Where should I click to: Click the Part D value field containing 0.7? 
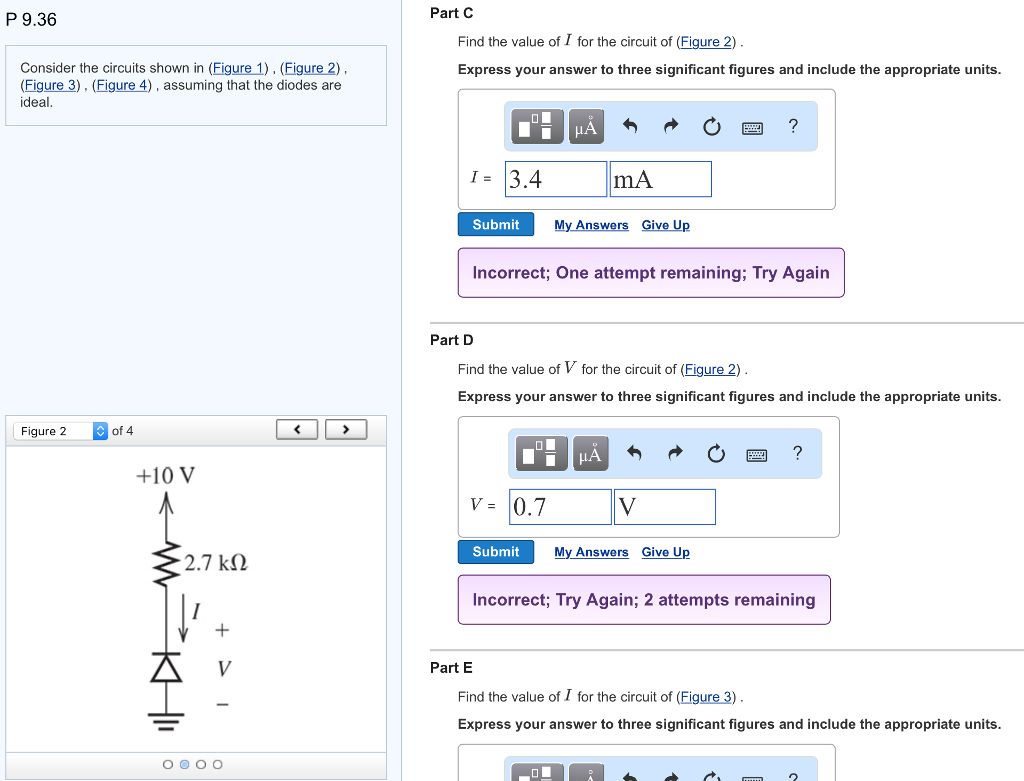click(560, 507)
